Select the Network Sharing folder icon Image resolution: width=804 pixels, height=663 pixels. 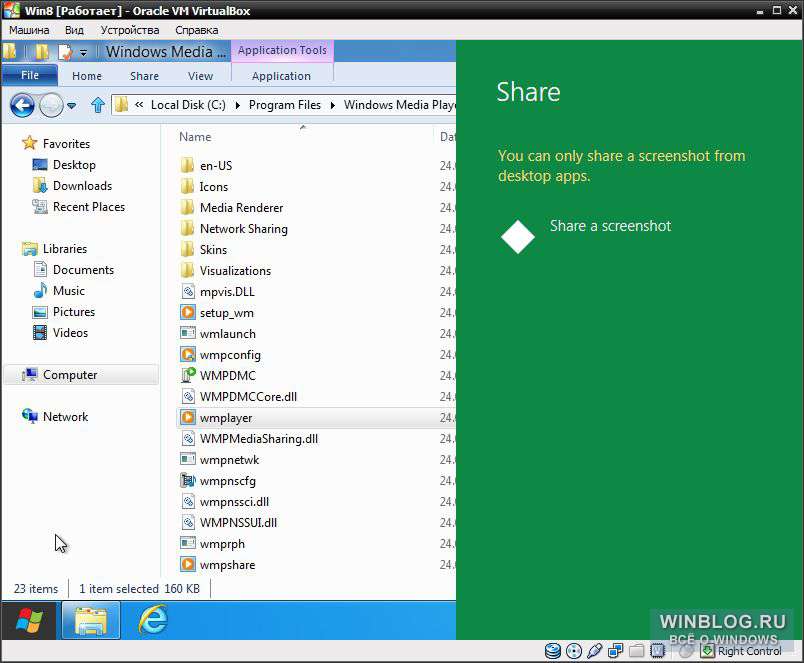[188, 229]
